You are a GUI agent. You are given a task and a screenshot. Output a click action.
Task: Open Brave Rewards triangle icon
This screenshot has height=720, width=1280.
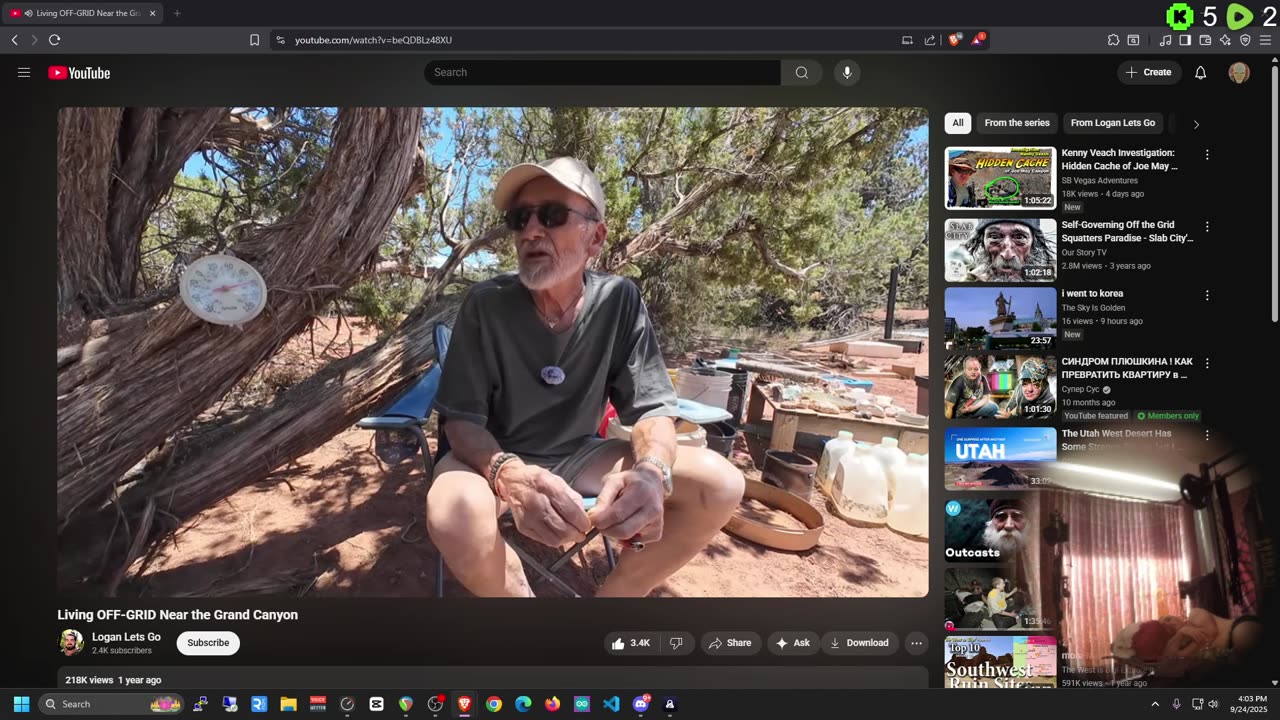click(x=978, y=40)
